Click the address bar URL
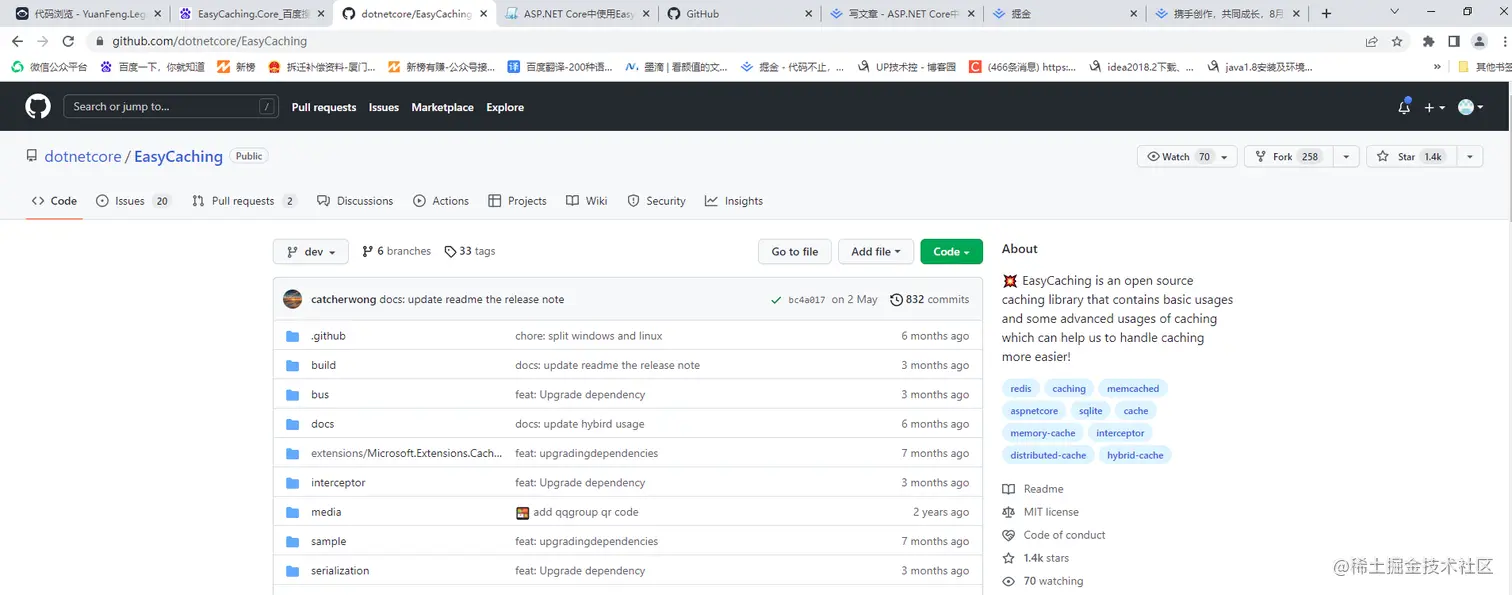This screenshot has height=595, width=1512. [x=209, y=41]
